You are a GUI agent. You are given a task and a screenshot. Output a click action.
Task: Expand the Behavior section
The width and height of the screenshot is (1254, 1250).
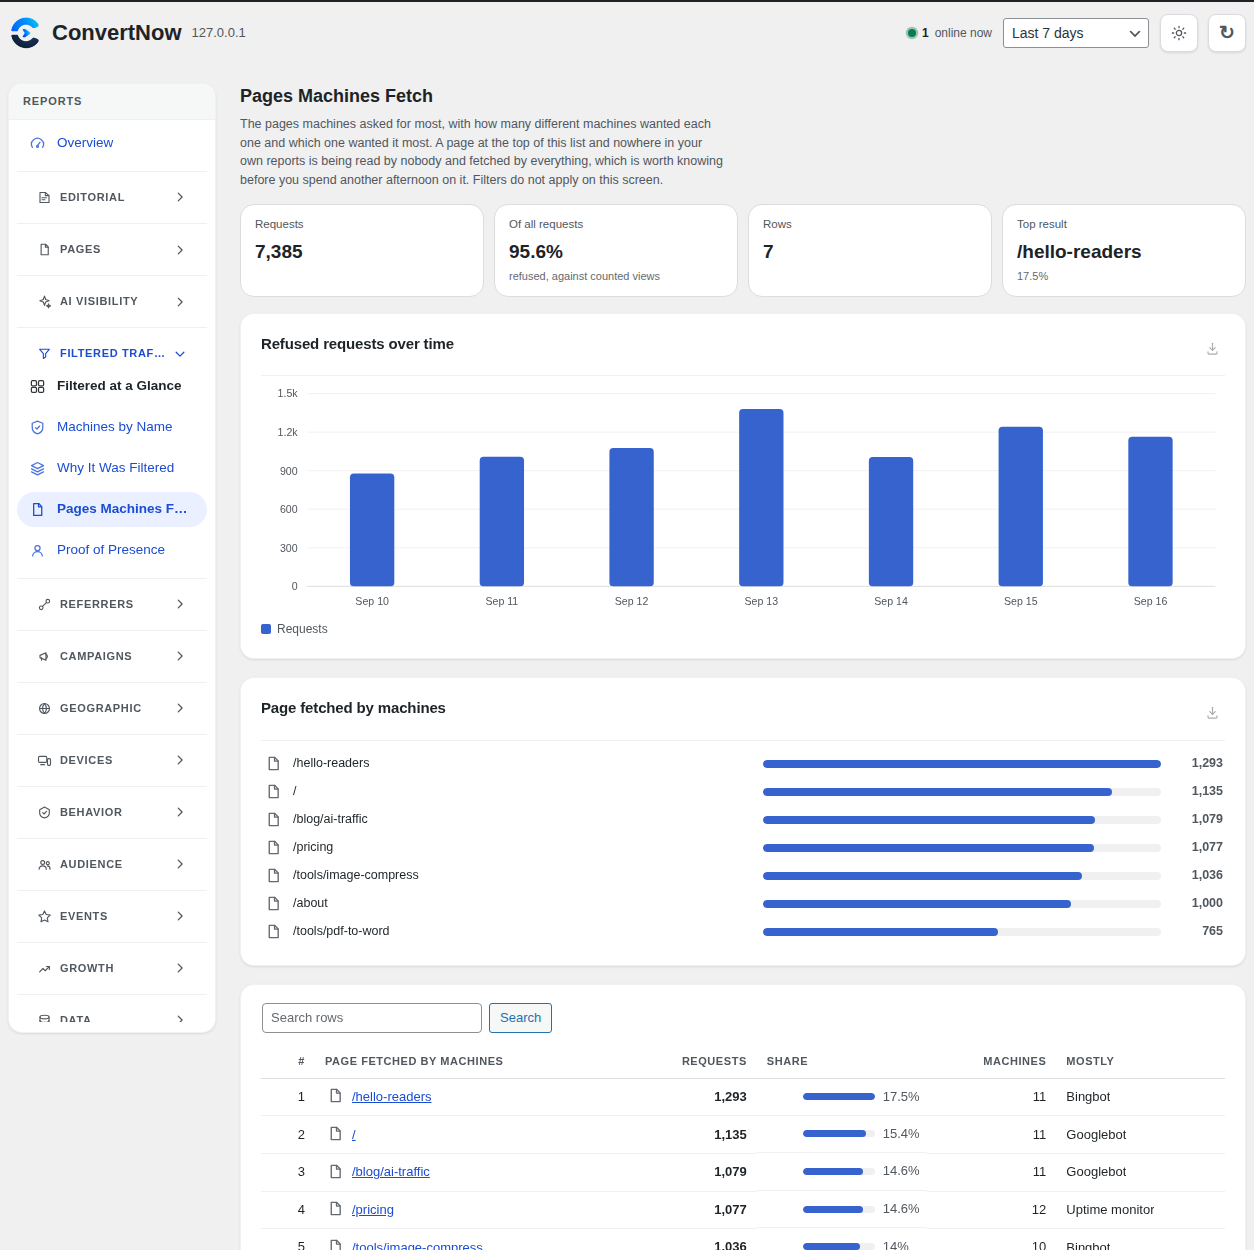click(112, 812)
